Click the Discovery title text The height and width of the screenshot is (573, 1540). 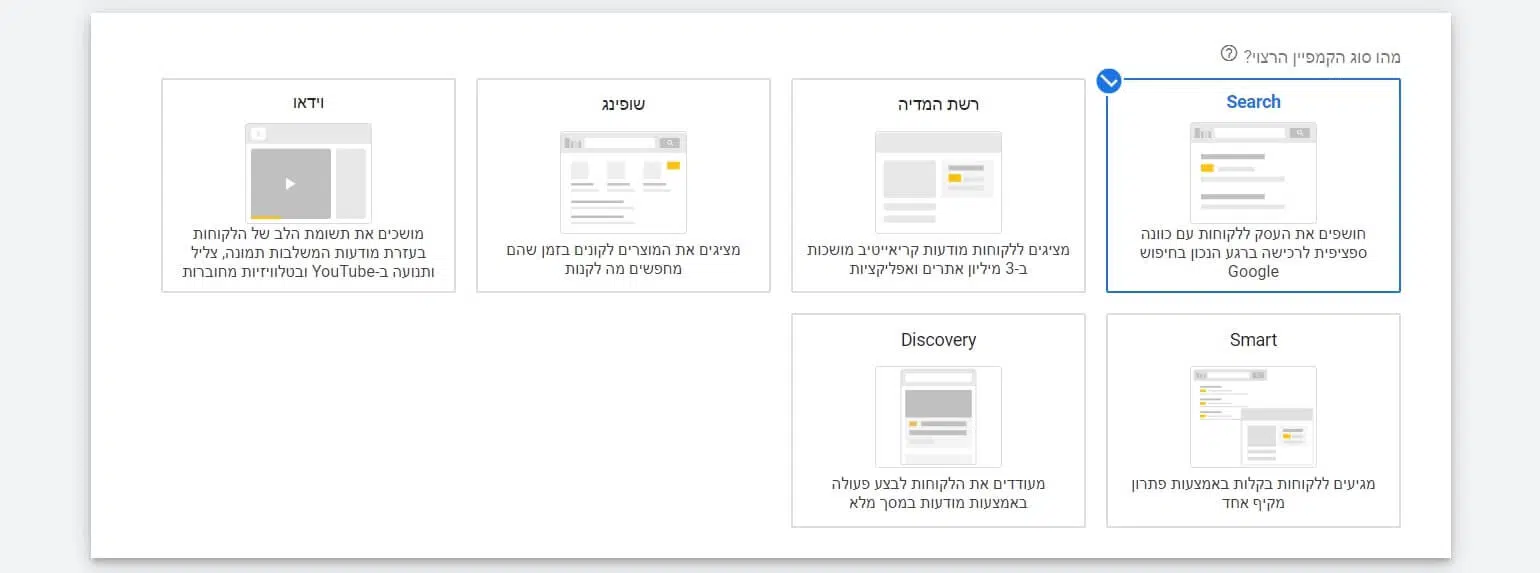pos(938,340)
